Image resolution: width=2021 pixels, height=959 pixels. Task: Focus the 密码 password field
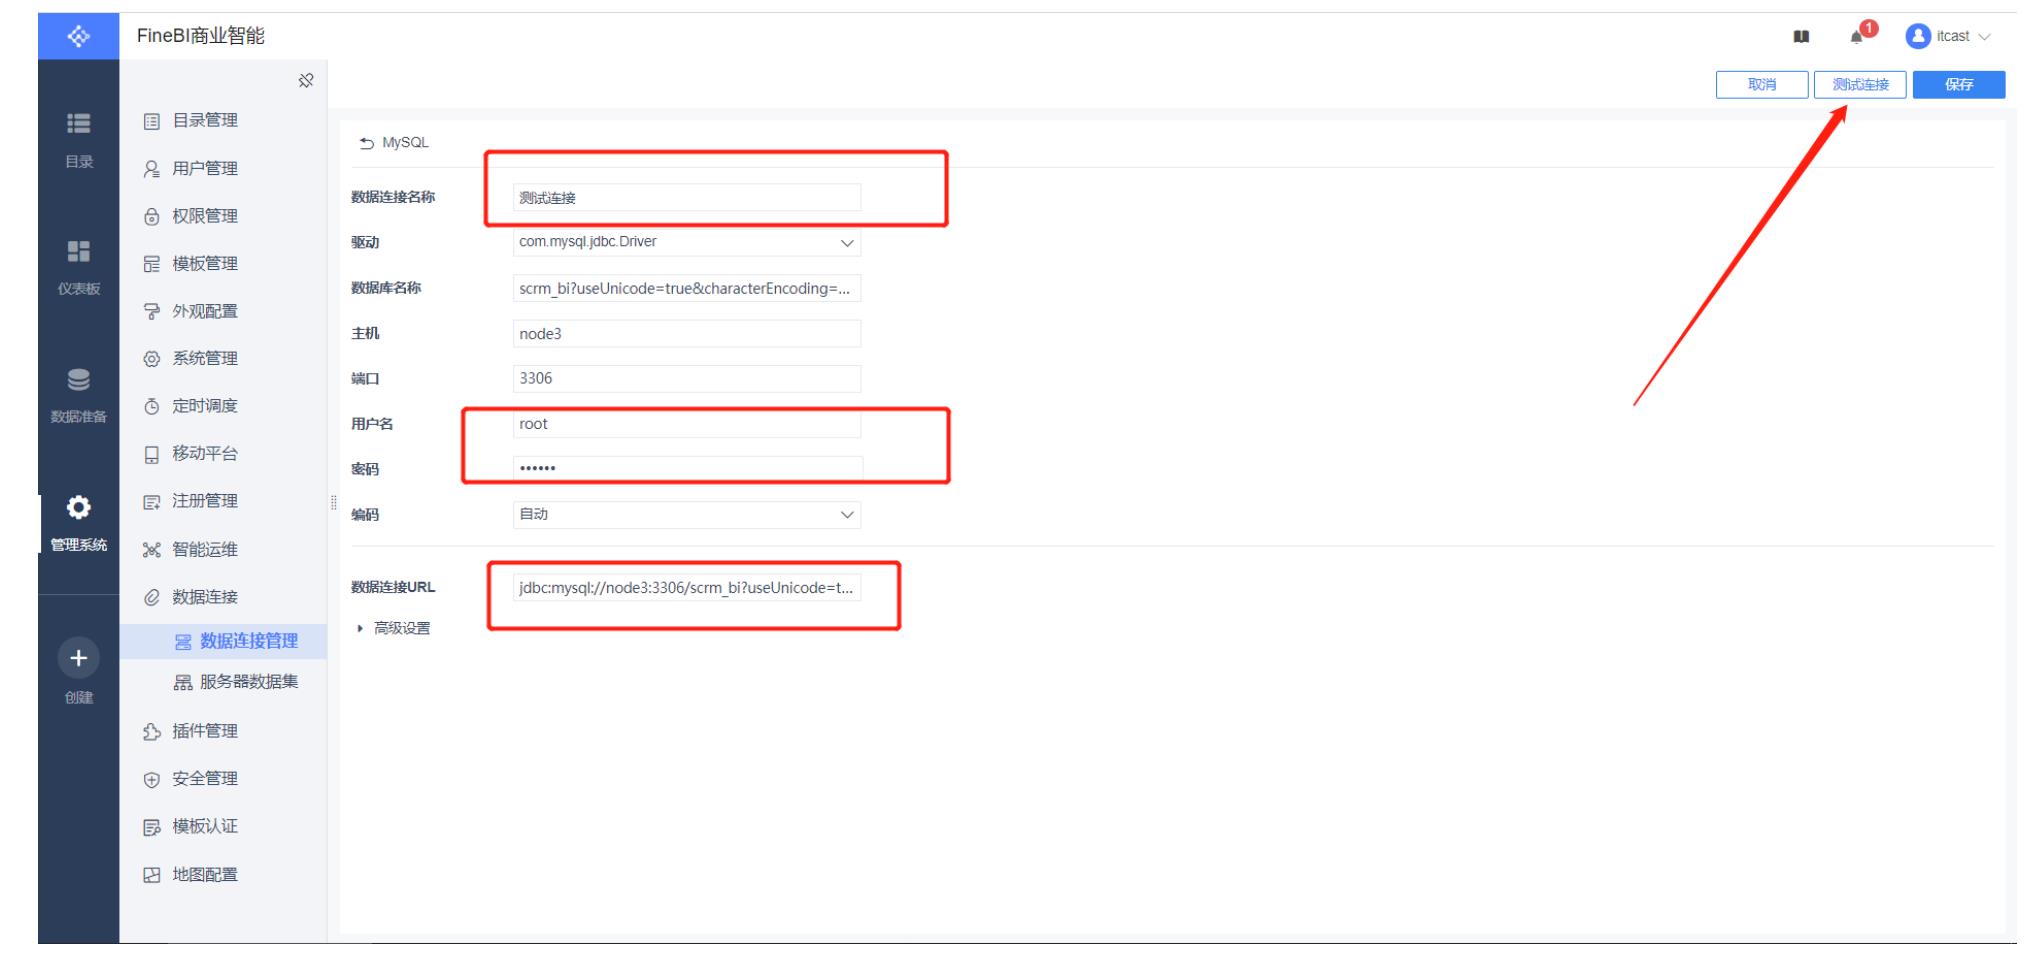coord(687,469)
